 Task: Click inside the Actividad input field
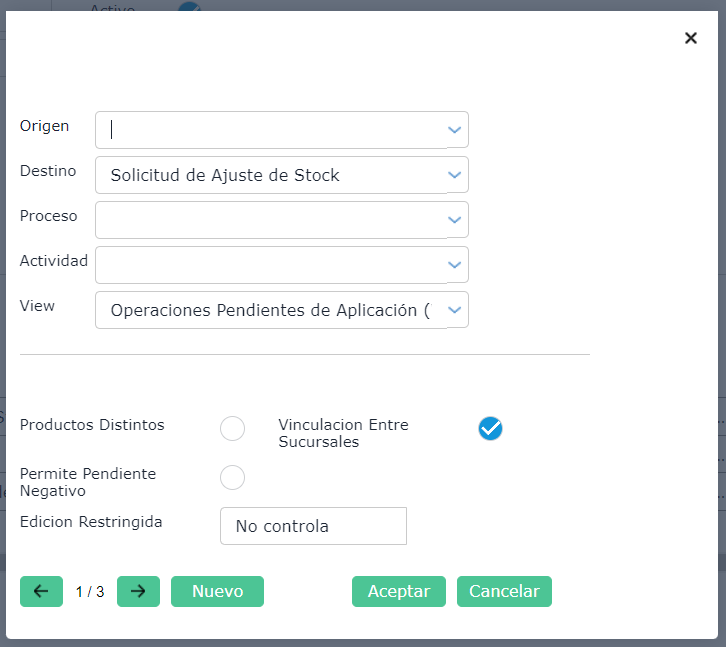[270, 265]
